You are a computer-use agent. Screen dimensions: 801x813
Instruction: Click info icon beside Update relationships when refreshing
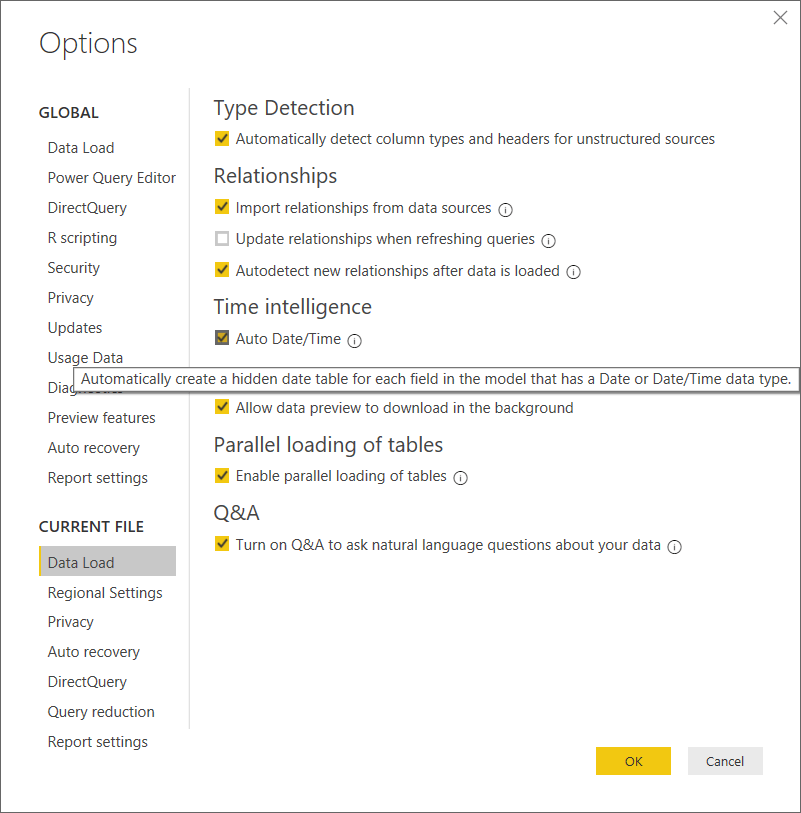[x=549, y=241]
